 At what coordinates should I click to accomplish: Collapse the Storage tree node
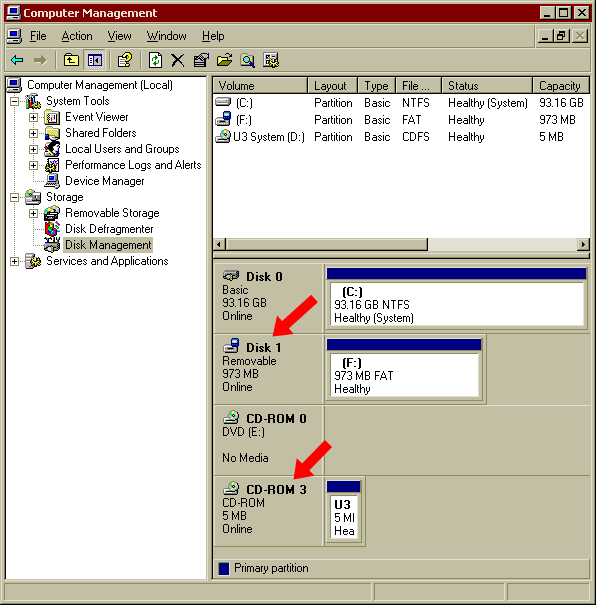click(14, 197)
